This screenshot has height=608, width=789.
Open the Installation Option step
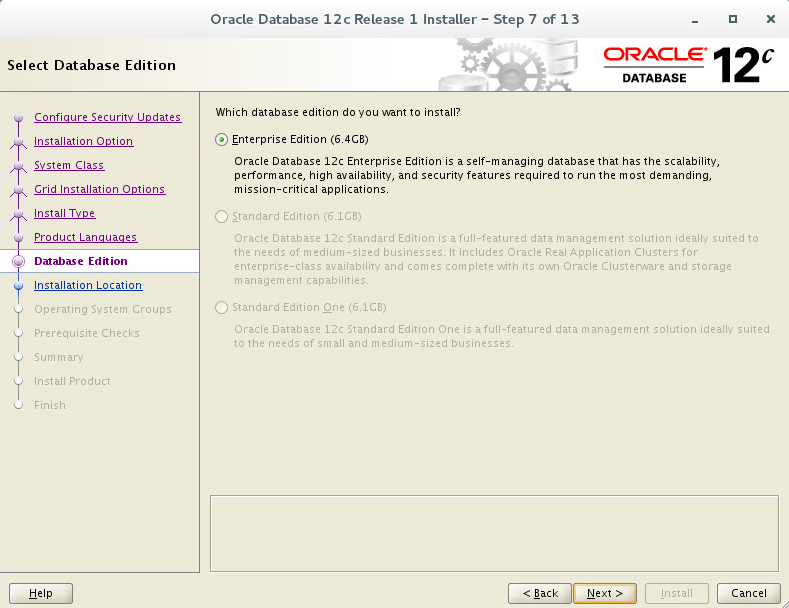pyautogui.click(x=84, y=141)
